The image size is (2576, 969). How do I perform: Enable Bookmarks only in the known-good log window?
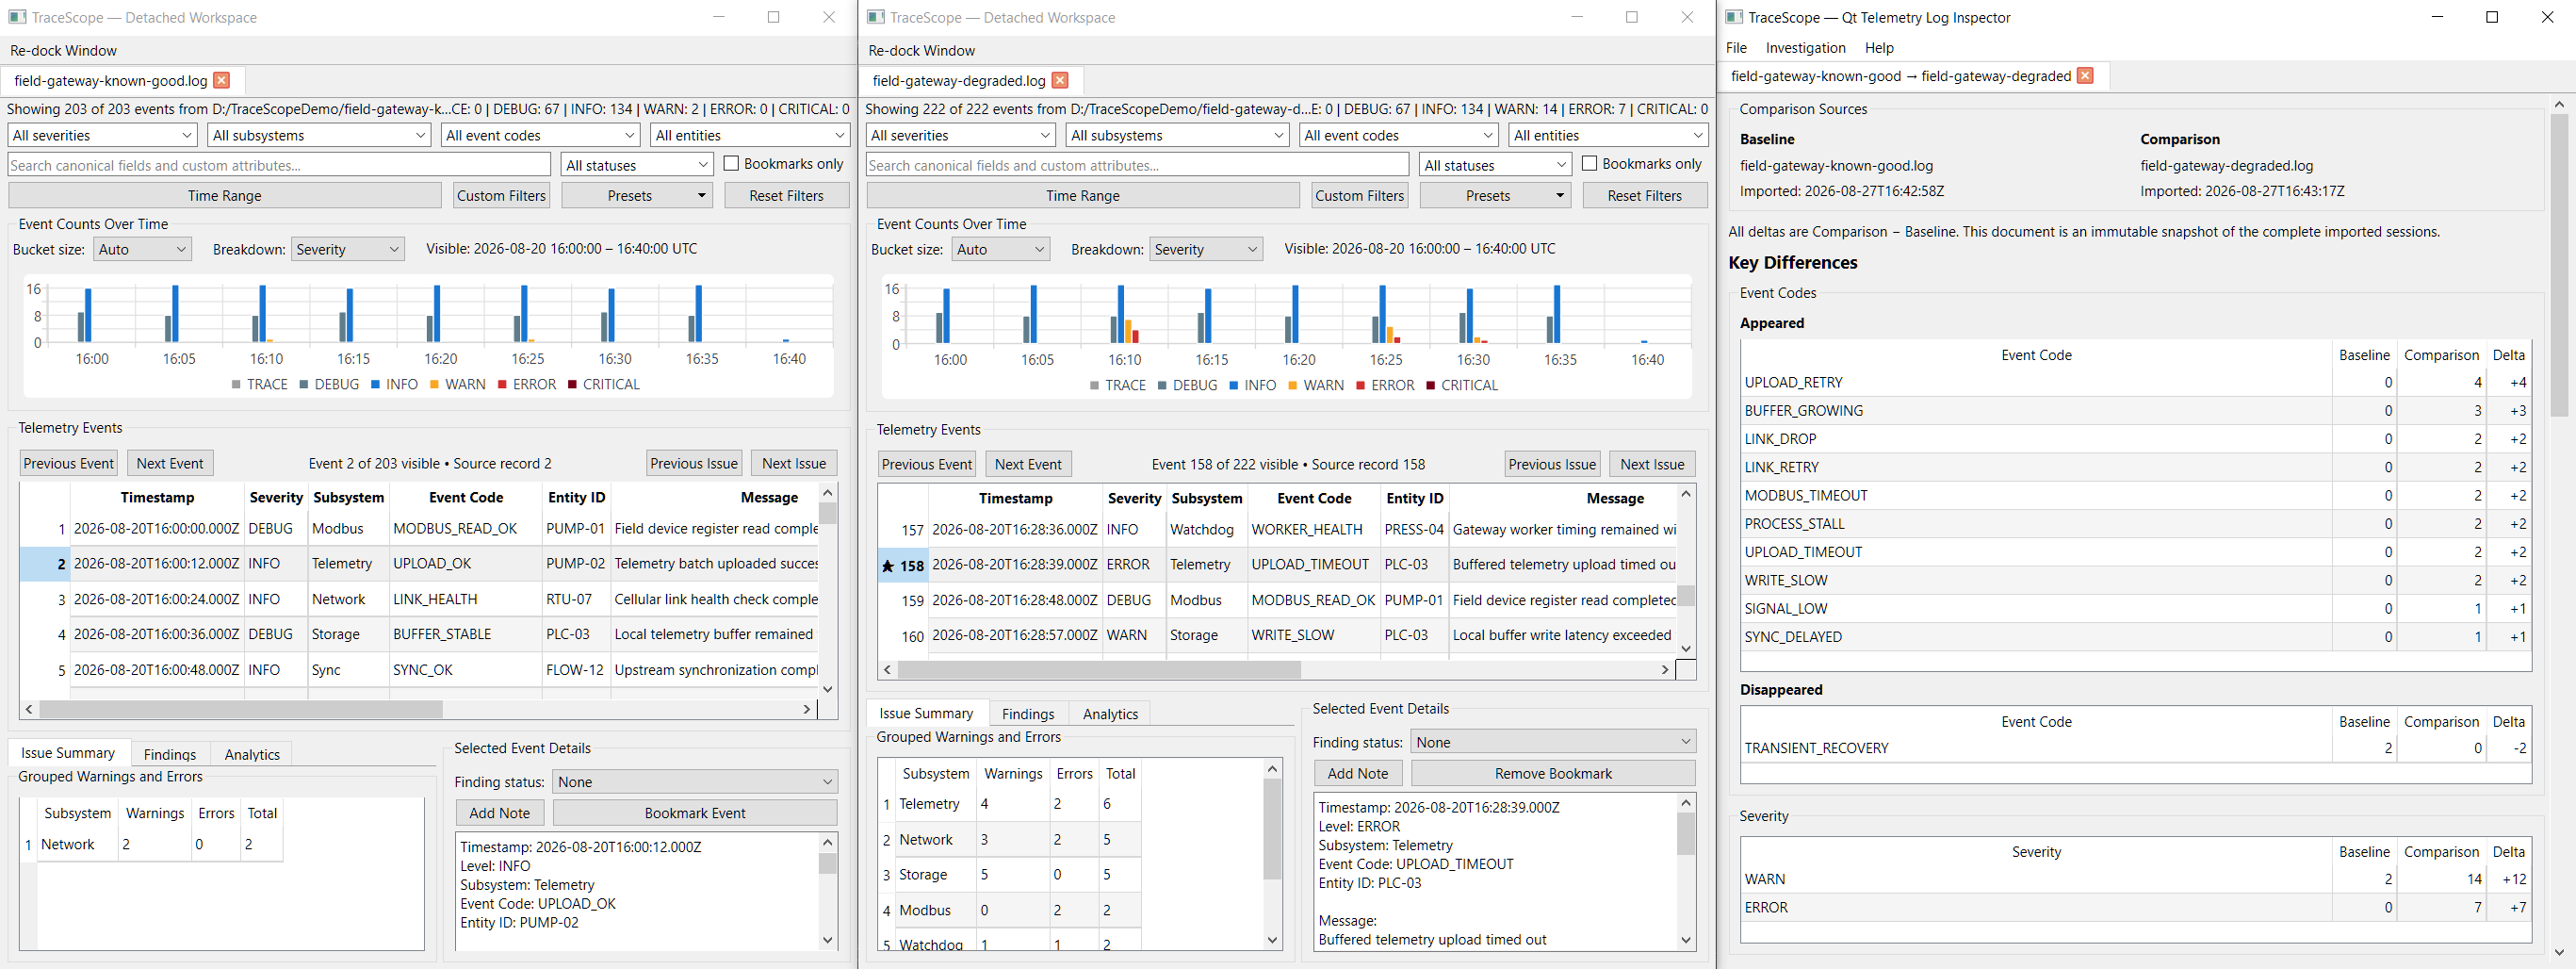pyautogui.click(x=731, y=164)
